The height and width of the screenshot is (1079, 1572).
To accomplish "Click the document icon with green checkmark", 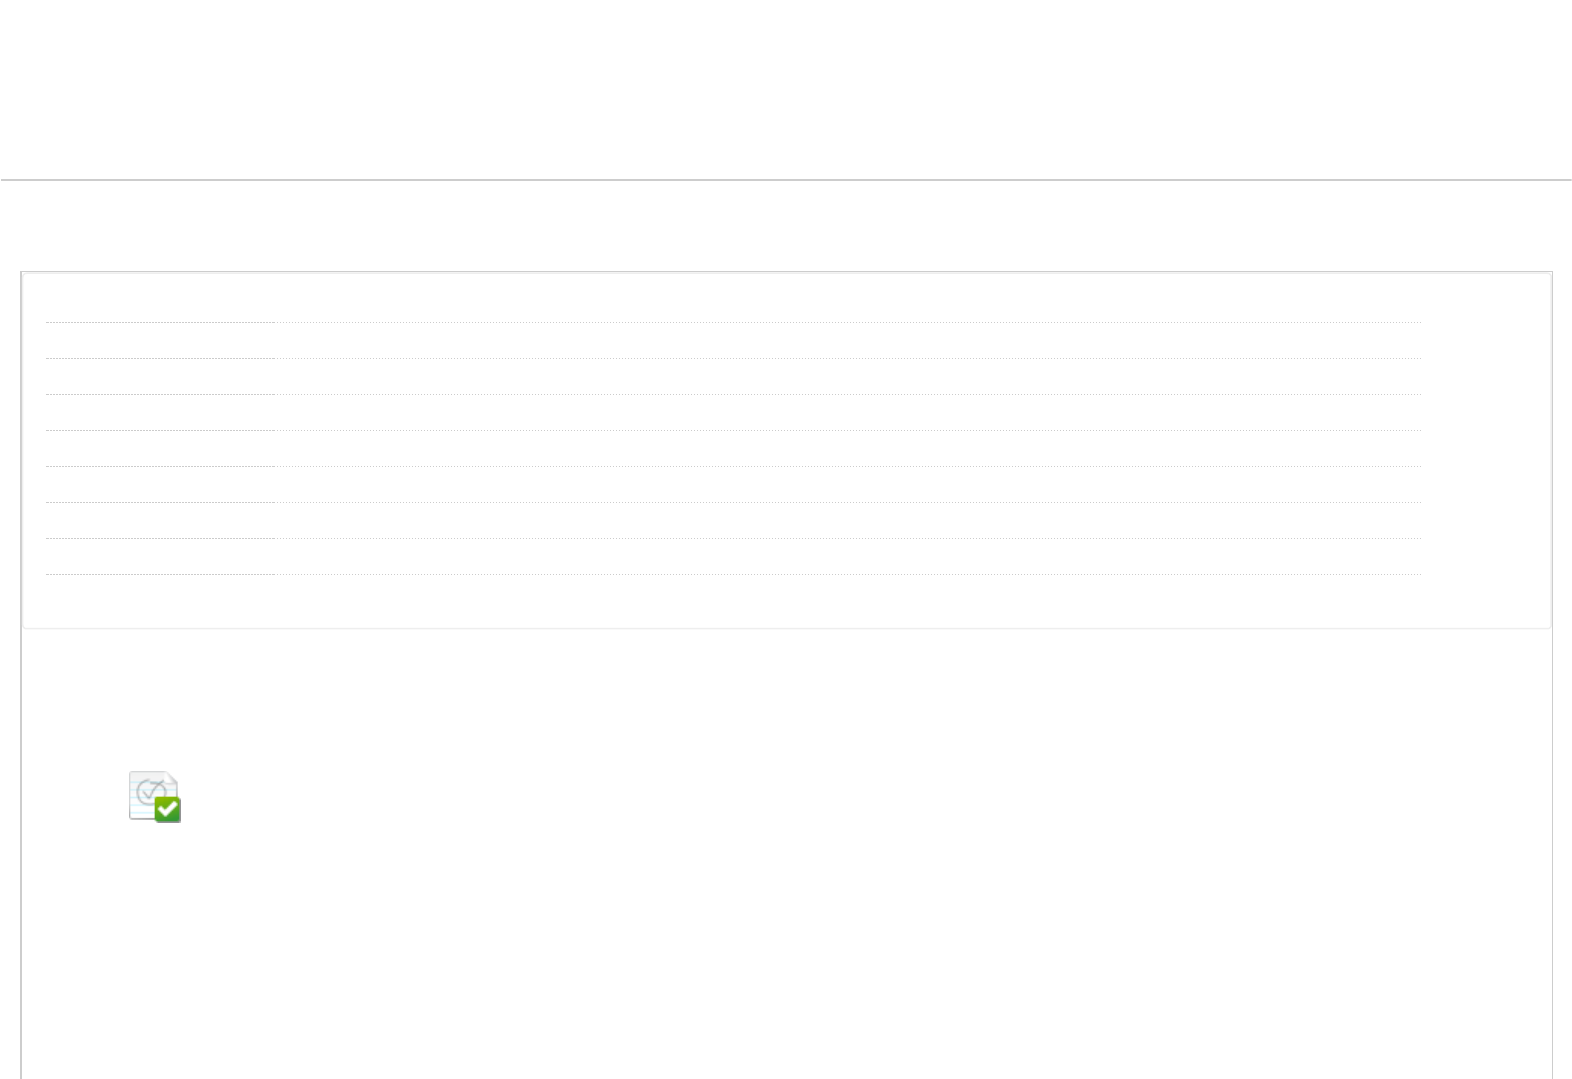I will click(154, 796).
